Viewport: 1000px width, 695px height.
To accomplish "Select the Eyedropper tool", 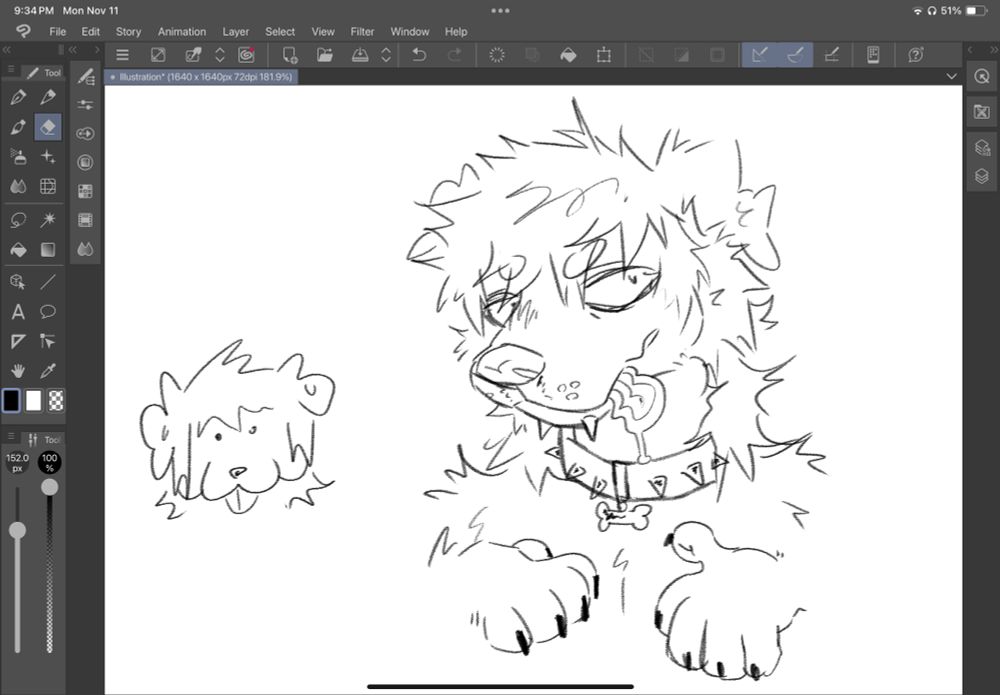I will click(48, 371).
